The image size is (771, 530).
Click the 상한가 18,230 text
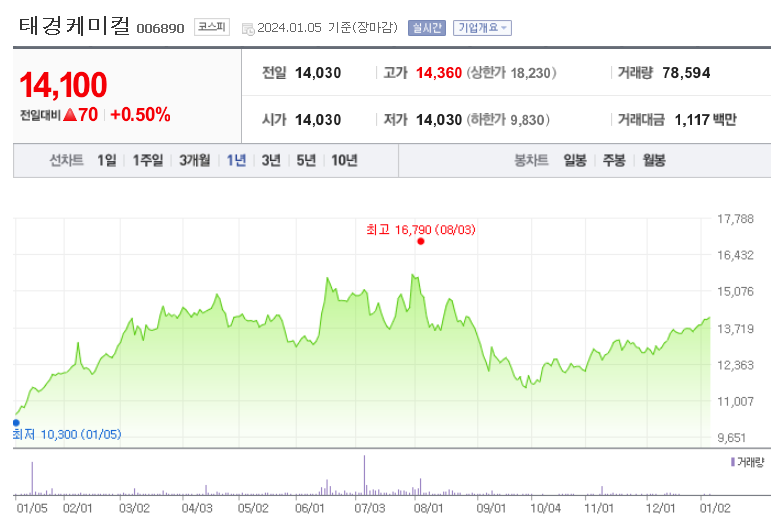[511, 73]
